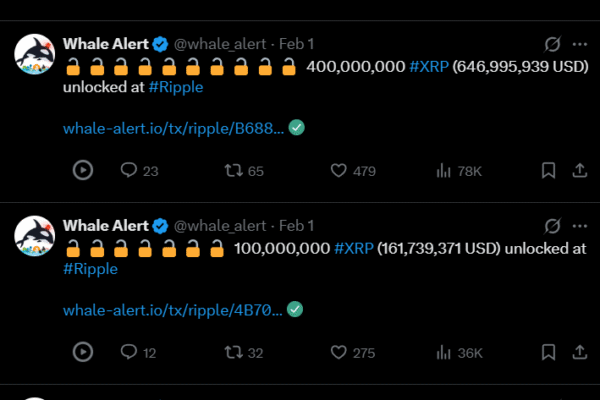Click Grok icon on first post
600x400 pixels.
tap(551, 44)
